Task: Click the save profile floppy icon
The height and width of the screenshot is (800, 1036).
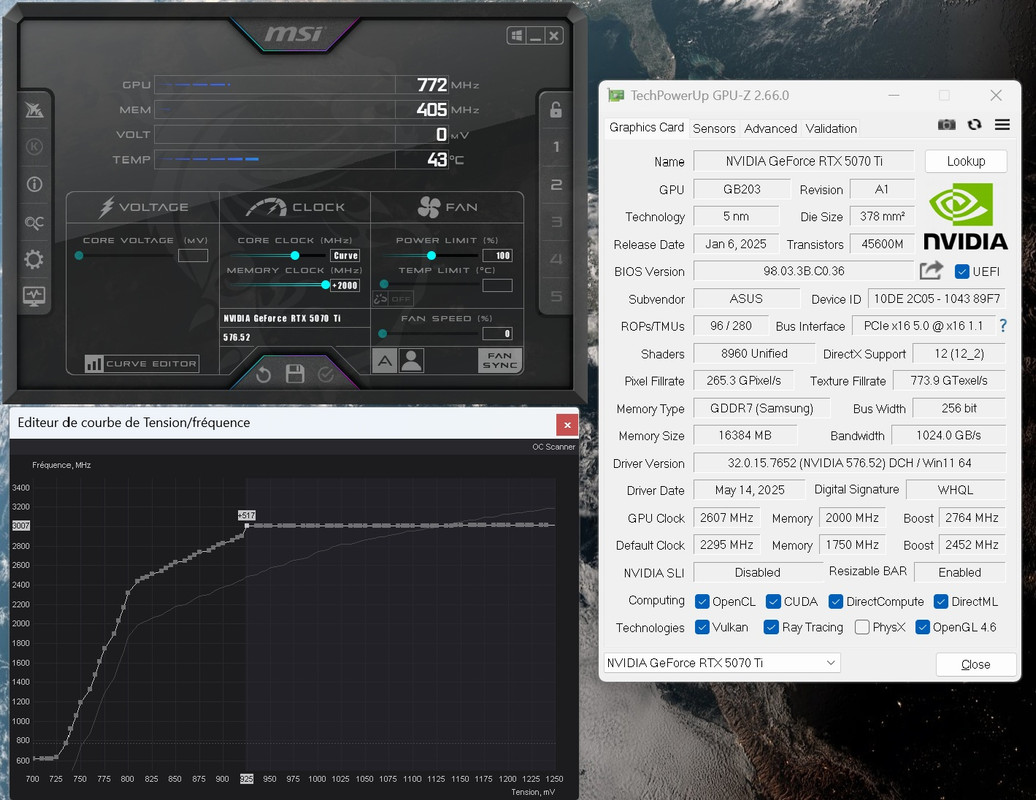Action: (x=295, y=374)
